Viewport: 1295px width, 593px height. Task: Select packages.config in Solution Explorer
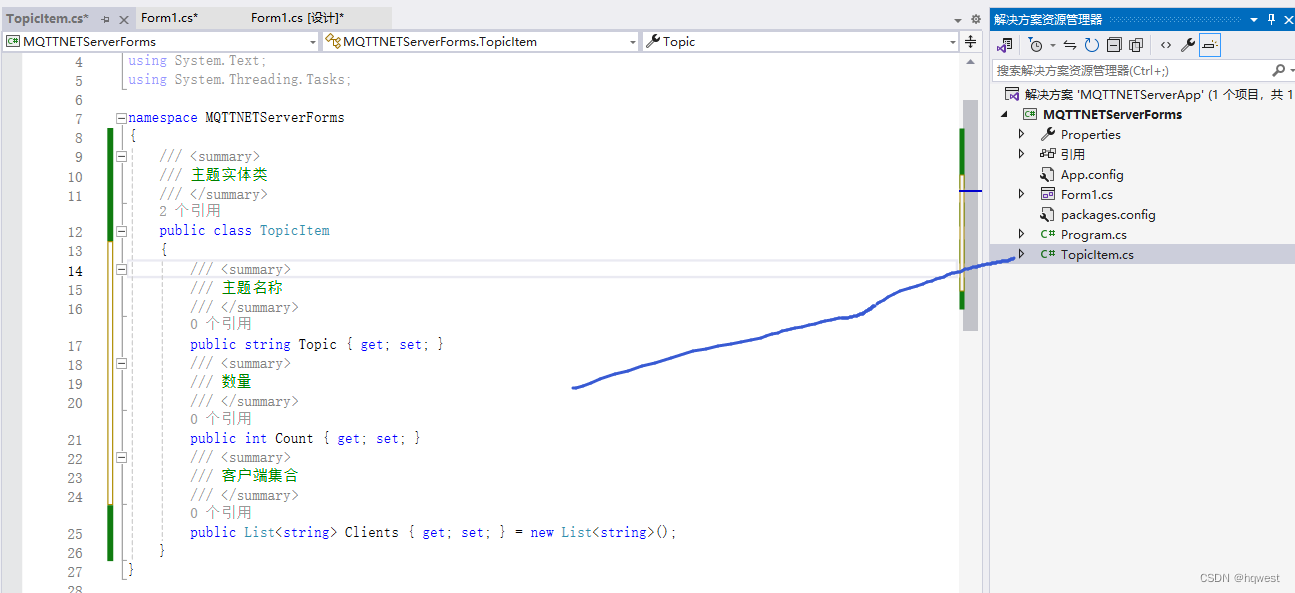click(1108, 214)
